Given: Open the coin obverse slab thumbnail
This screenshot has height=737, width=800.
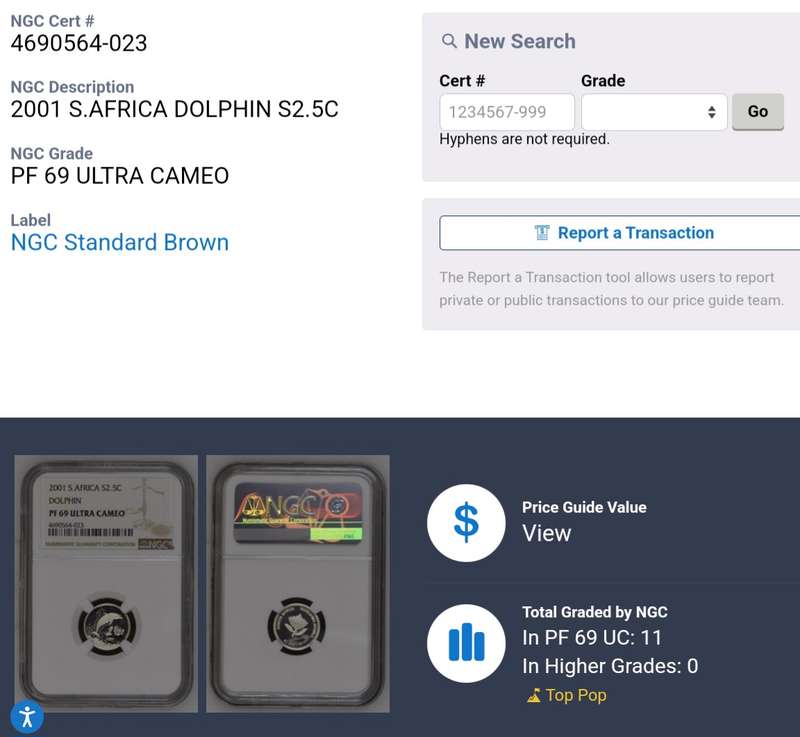Looking at the screenshot, I should (106, 583).
